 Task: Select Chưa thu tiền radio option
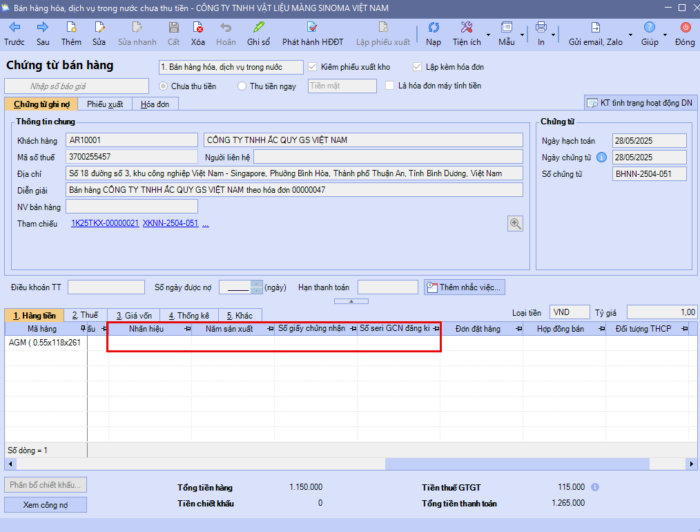pyautogui.click(x=163, y=86)
